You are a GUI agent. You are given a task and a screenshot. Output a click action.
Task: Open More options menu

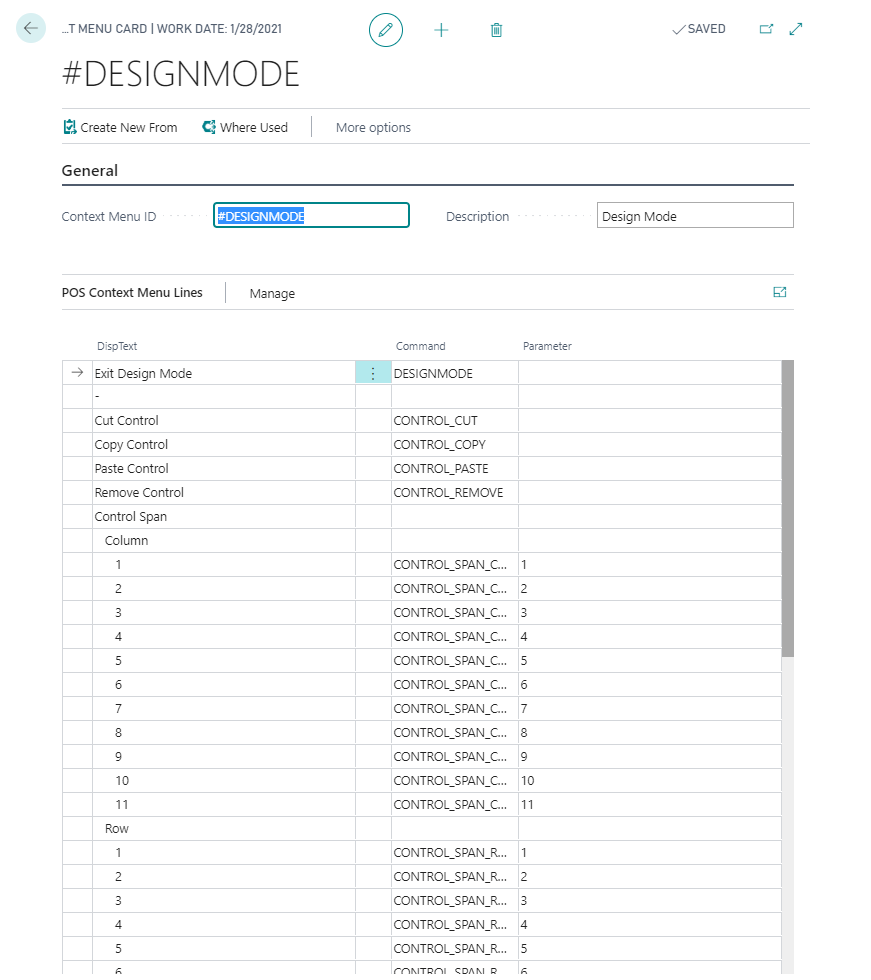point(373,127)
